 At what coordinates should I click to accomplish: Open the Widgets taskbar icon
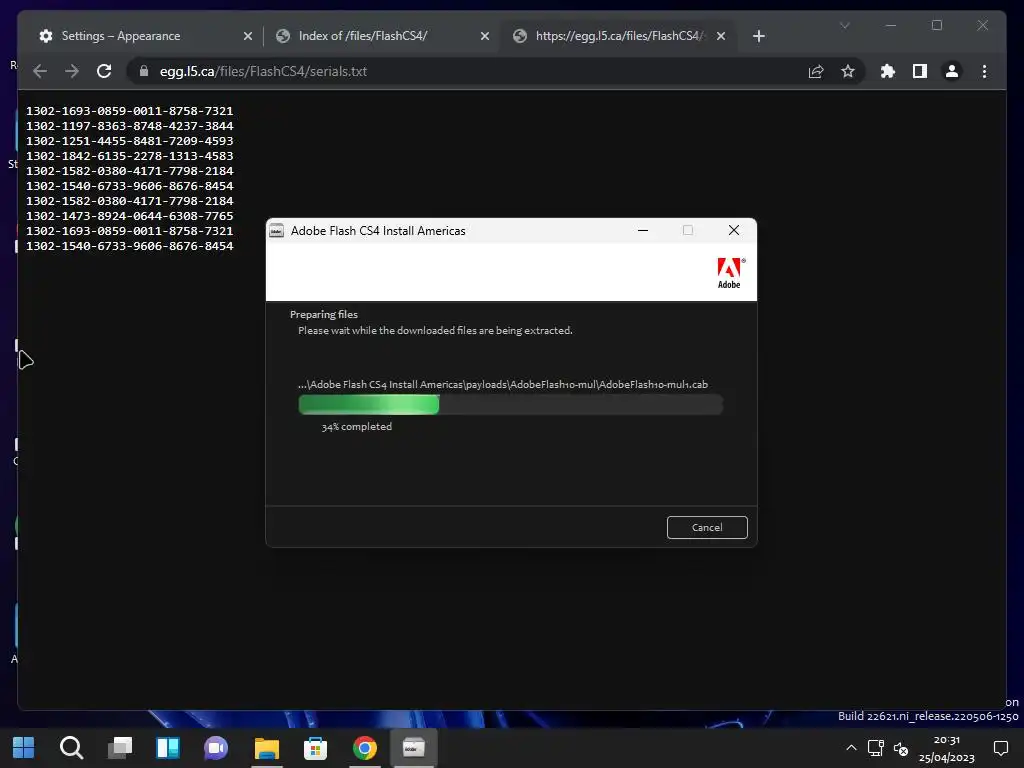[x=168, y=747]
